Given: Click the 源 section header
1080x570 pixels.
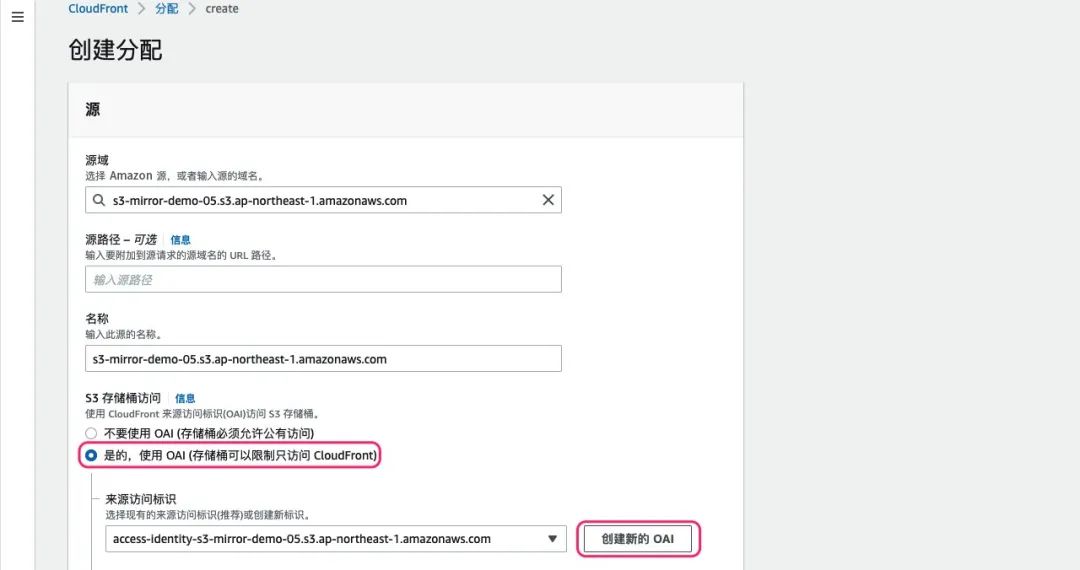Looking at the screenshot, I should point(92,109).
